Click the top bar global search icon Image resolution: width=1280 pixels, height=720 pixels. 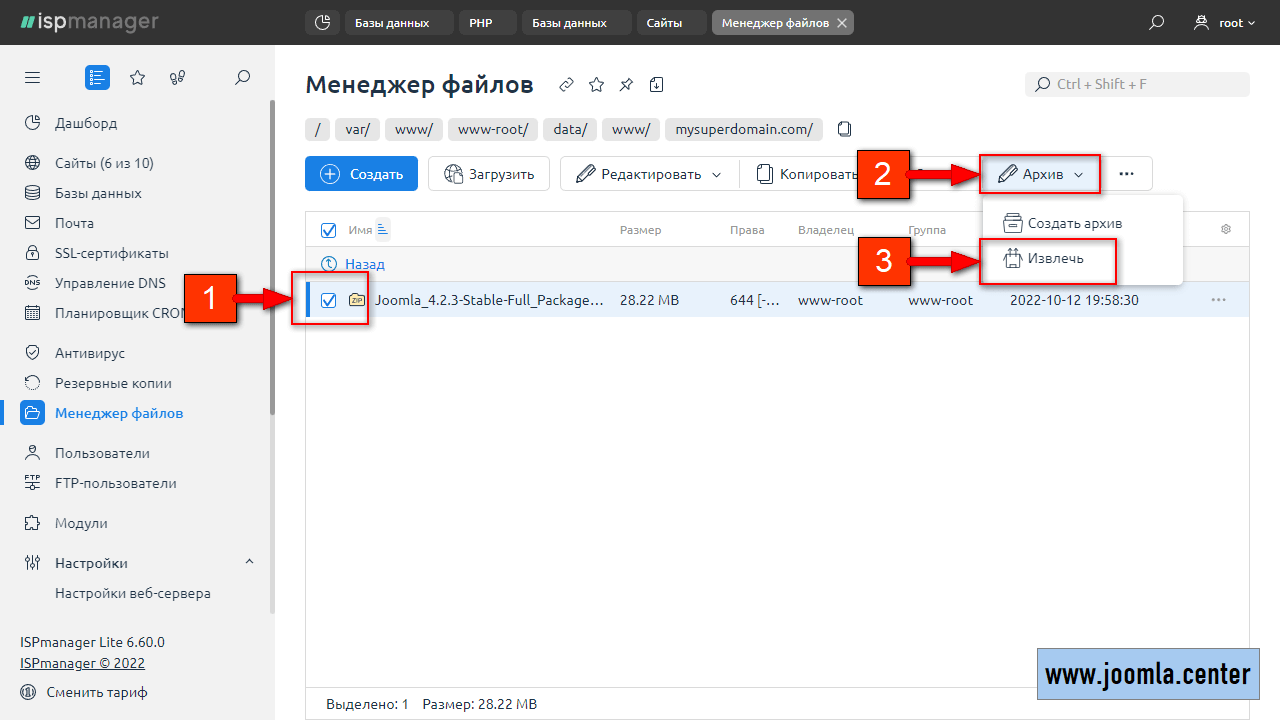point(1156,23)
